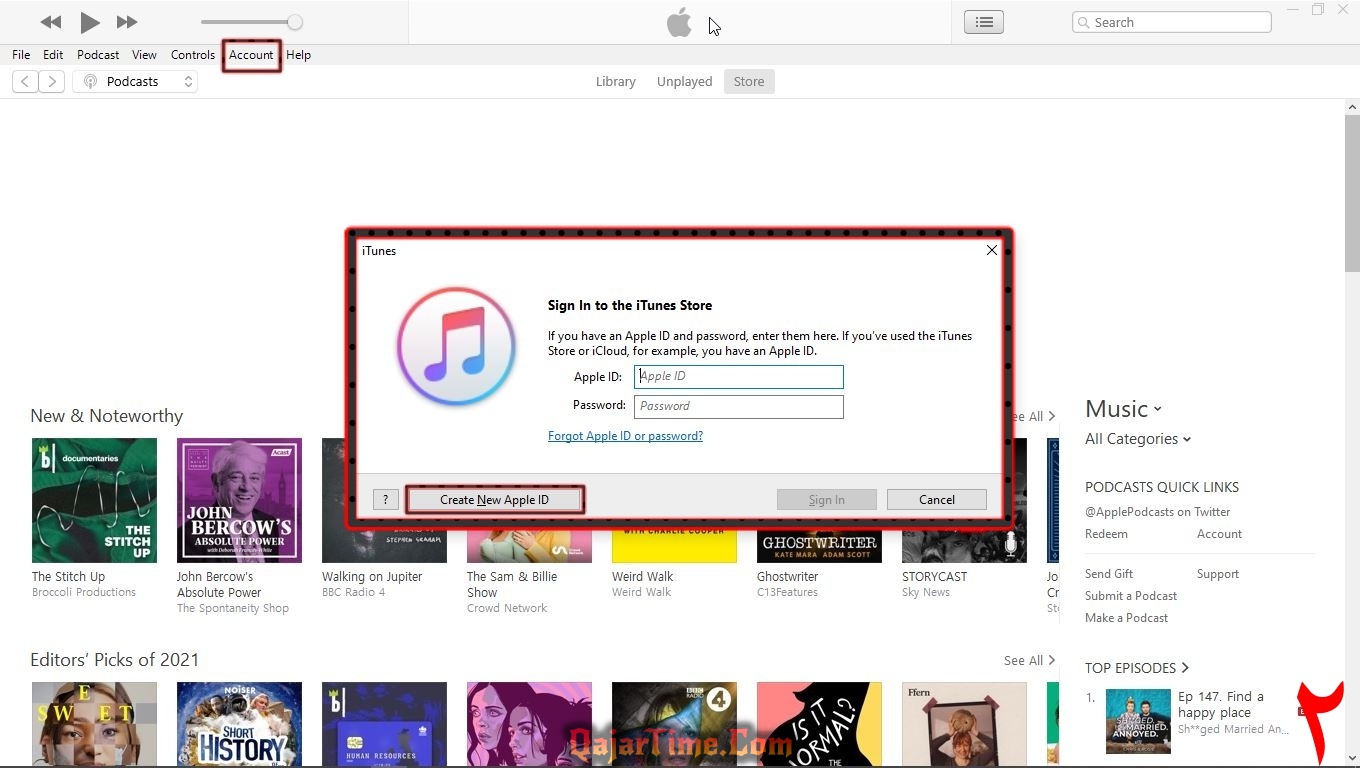The width and height of the screenshot is (1360, 768).
Task: Switch to the Library tab
Action: pos(615,82)
